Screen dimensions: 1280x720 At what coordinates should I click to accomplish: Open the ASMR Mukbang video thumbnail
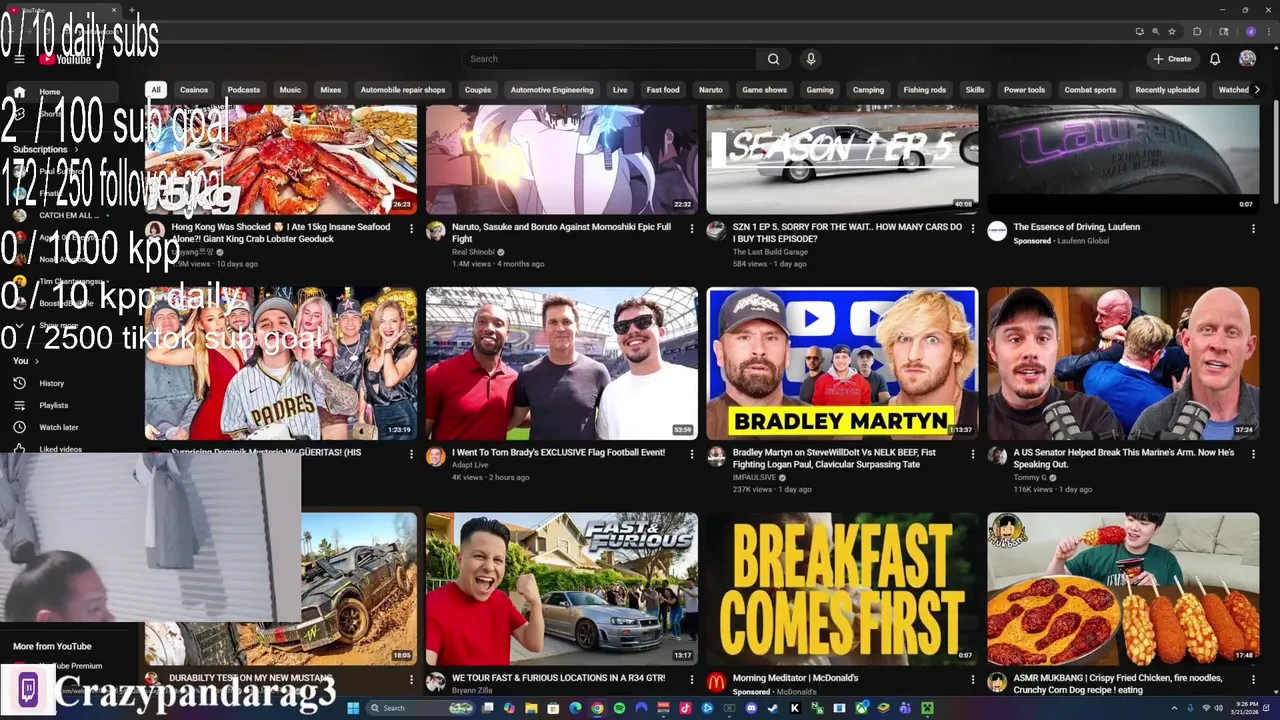[1123, 589]
